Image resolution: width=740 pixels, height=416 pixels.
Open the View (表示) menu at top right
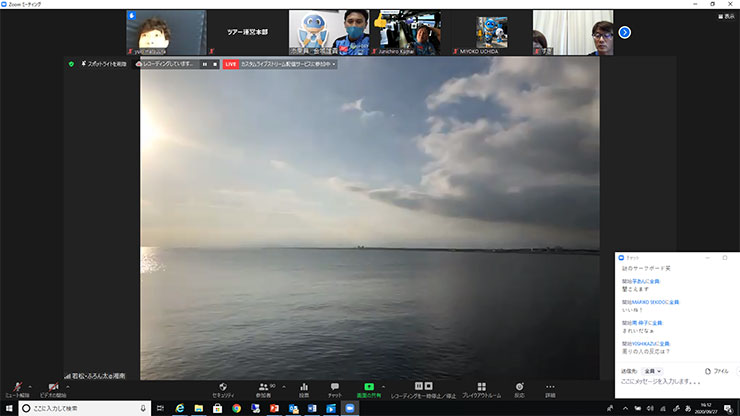(x=725, y=16)
